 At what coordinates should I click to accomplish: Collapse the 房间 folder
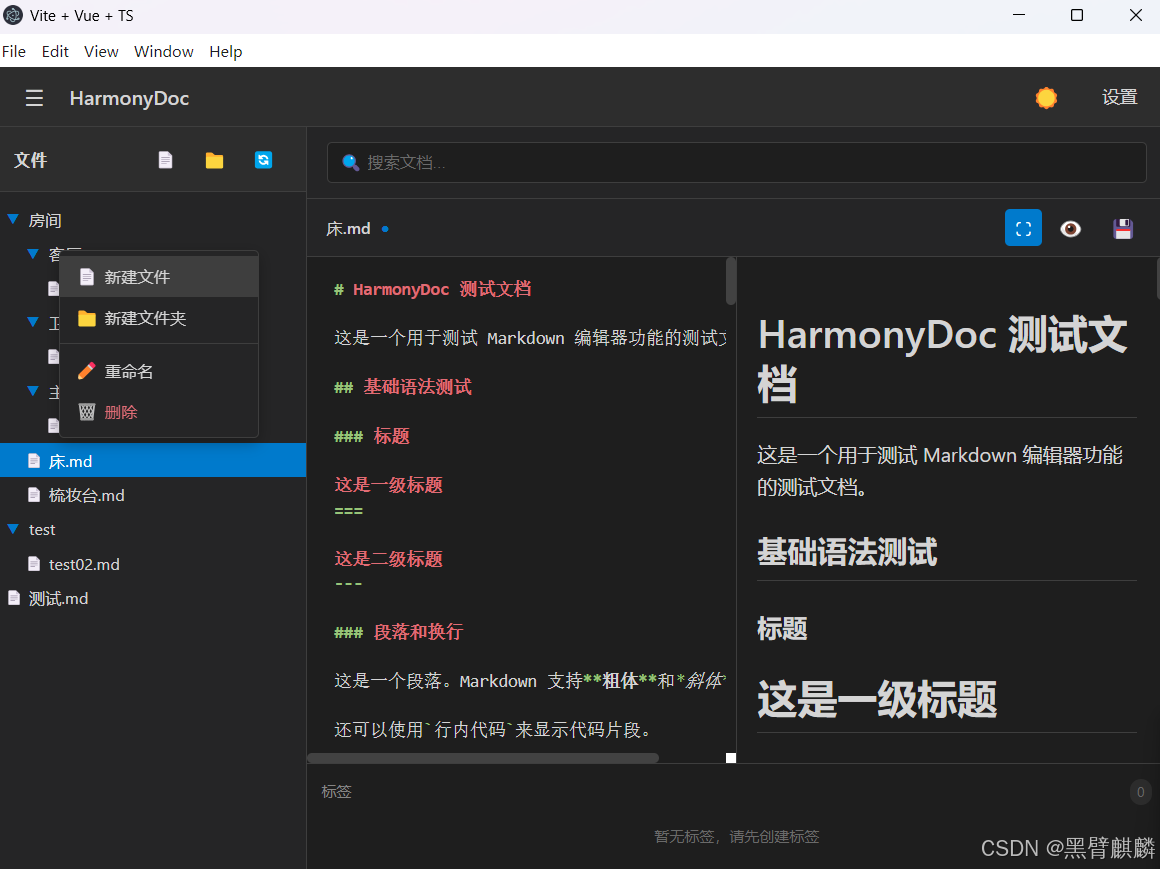pos(13,219)
